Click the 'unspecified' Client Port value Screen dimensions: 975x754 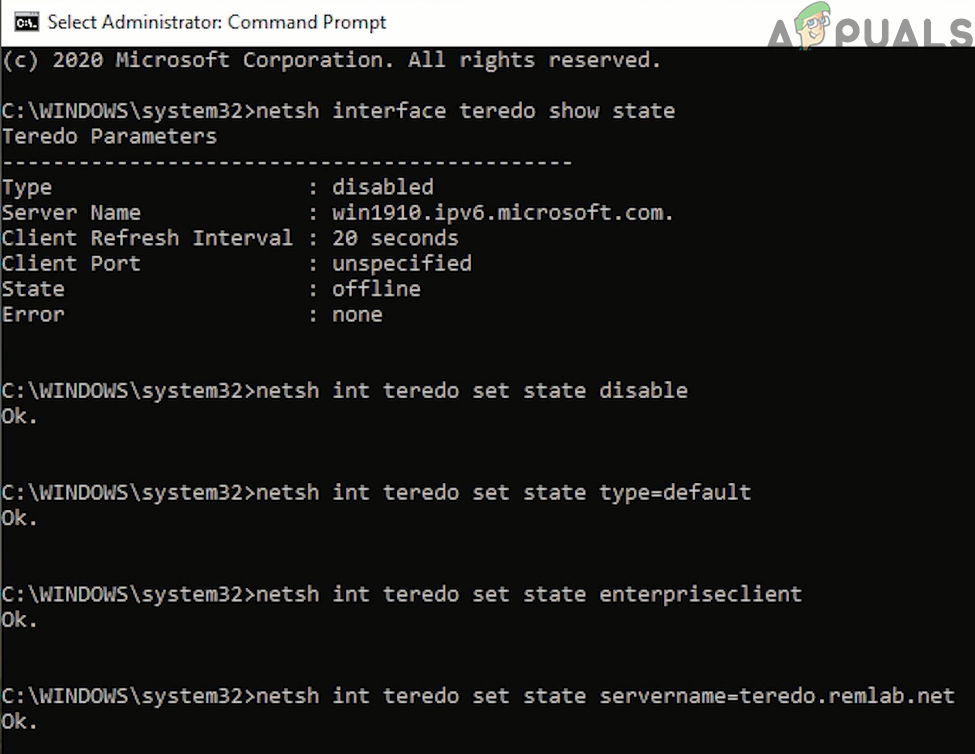[x=401, y=263]
